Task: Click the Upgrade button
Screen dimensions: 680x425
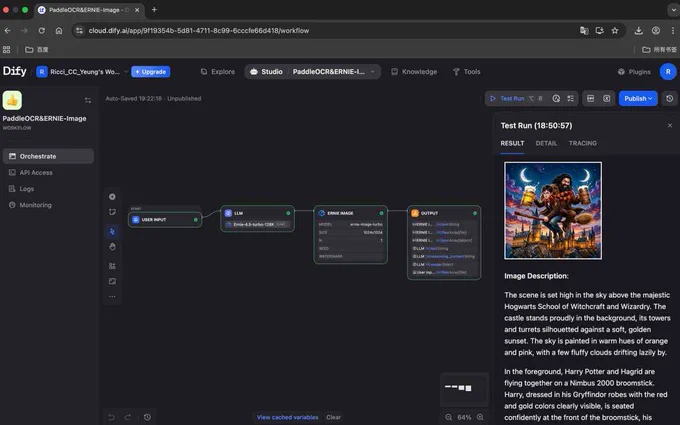Action: (150, 72)
